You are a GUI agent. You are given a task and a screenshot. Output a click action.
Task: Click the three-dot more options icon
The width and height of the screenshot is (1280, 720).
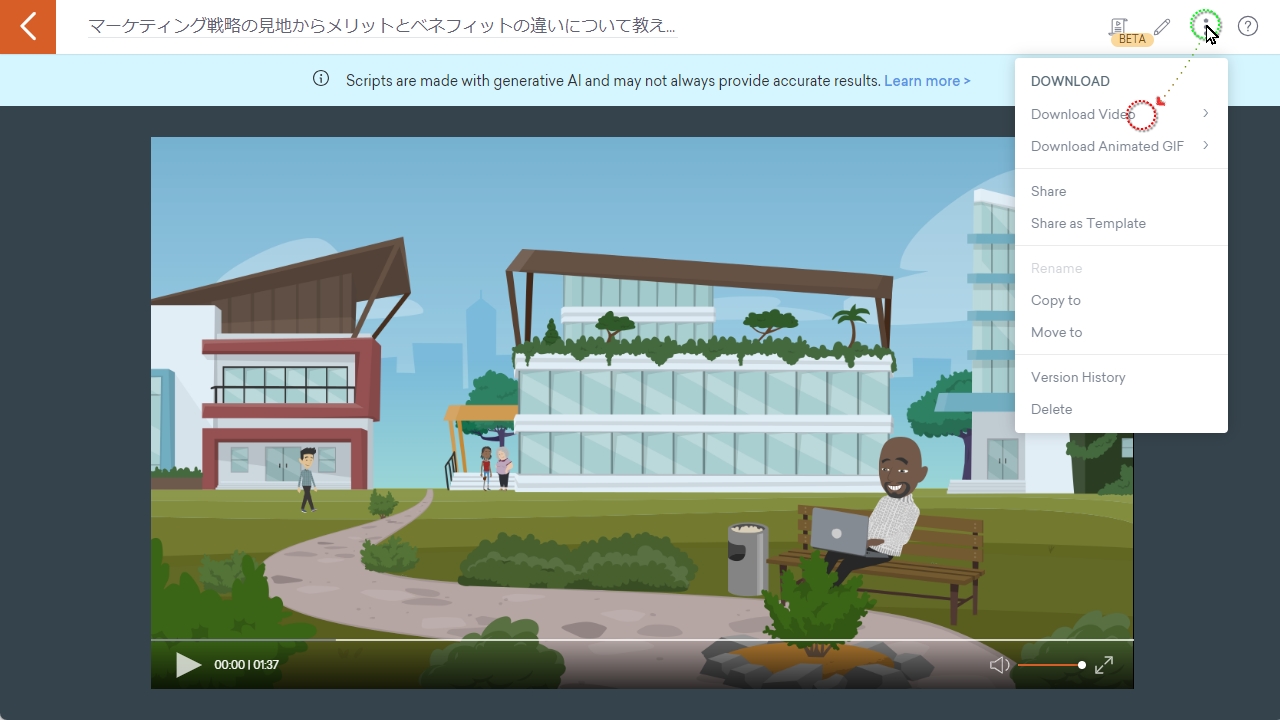1206,26
